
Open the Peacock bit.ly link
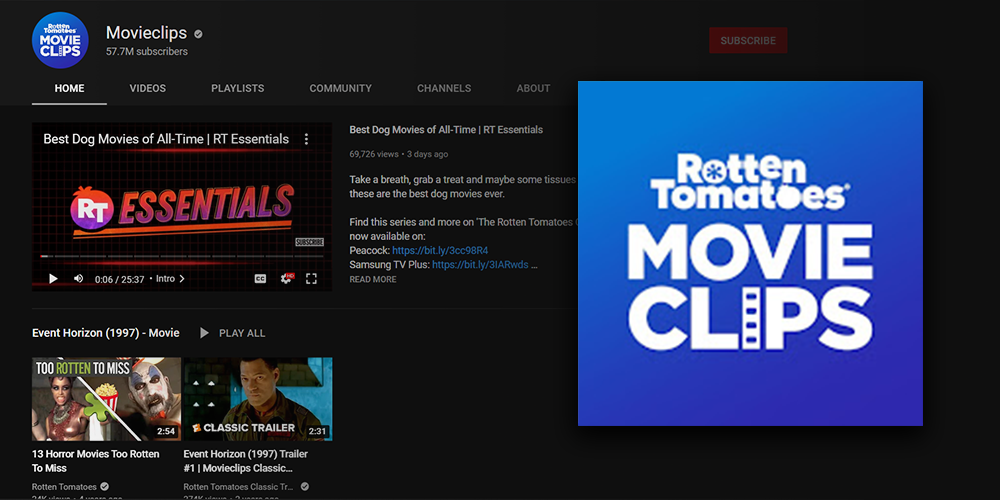tap(440, 251)
